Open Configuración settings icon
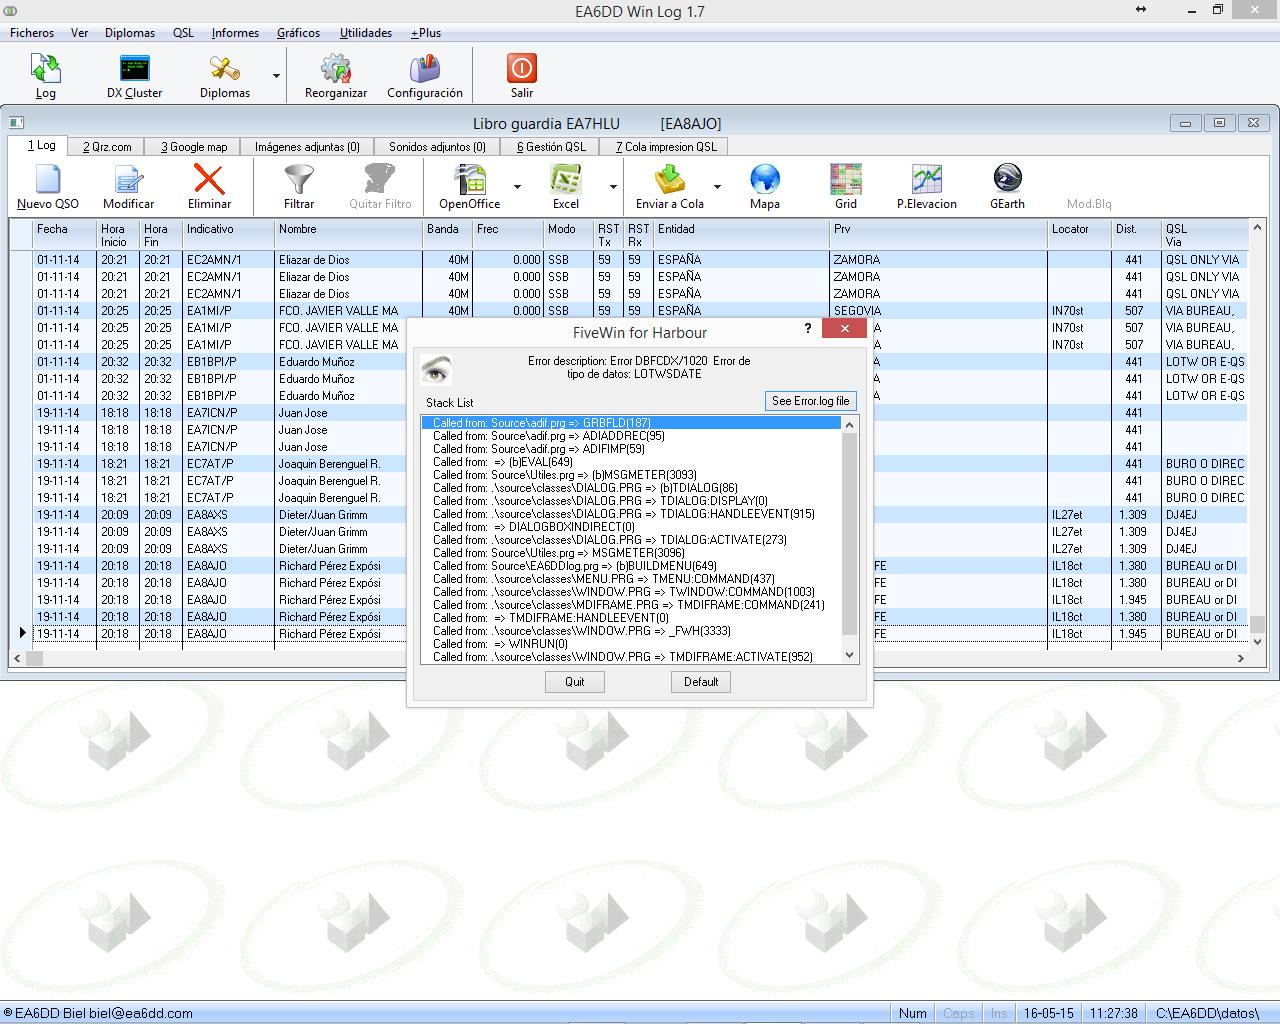The image size is (1280, 1024). click(x=424, y=76)
